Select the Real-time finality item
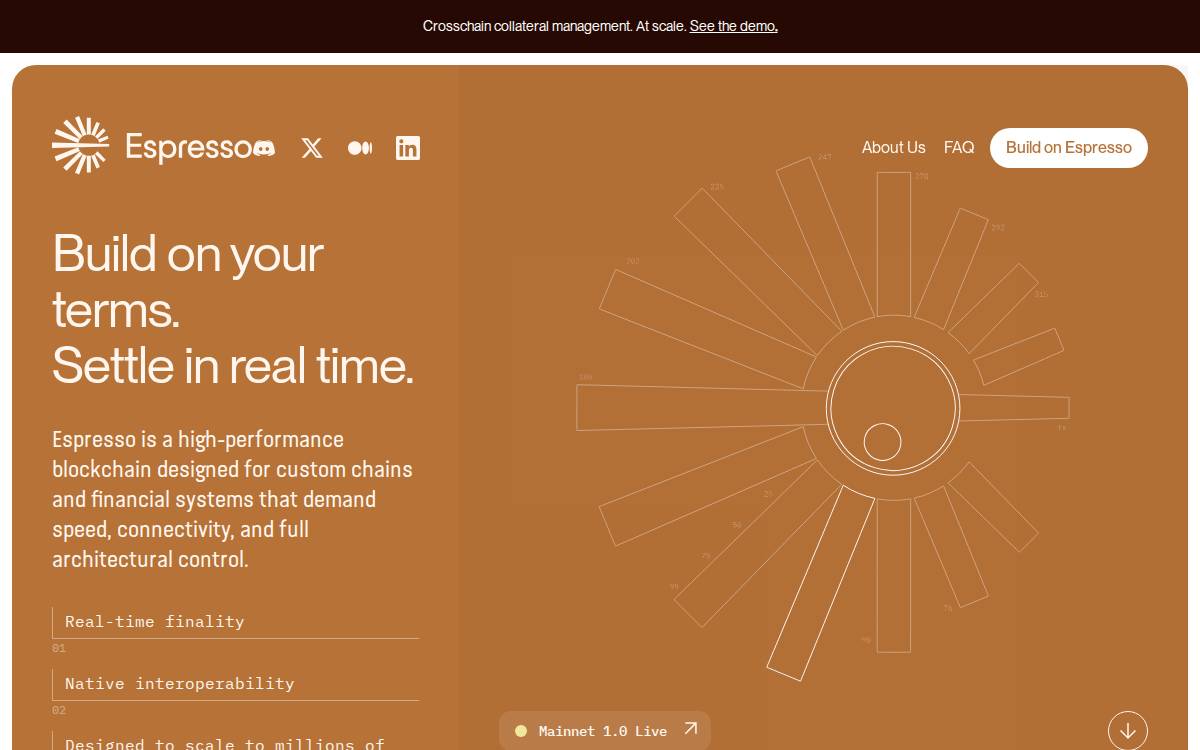This screenshot has height=750, width=1200. (236, 622)
